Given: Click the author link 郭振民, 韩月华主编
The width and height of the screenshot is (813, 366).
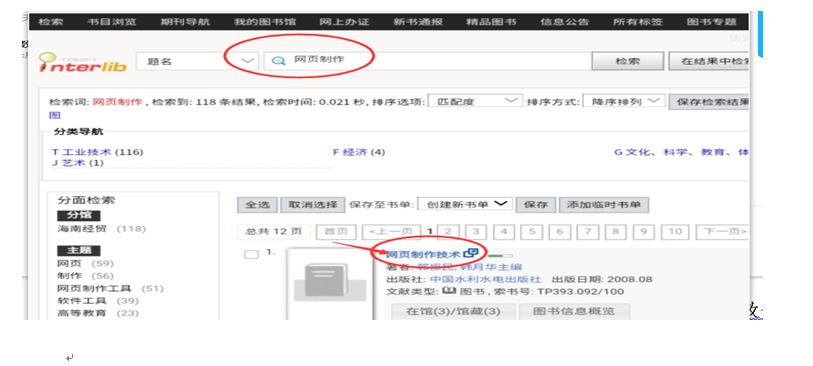Looking at the screenshot, I should [x=470, y=267].
